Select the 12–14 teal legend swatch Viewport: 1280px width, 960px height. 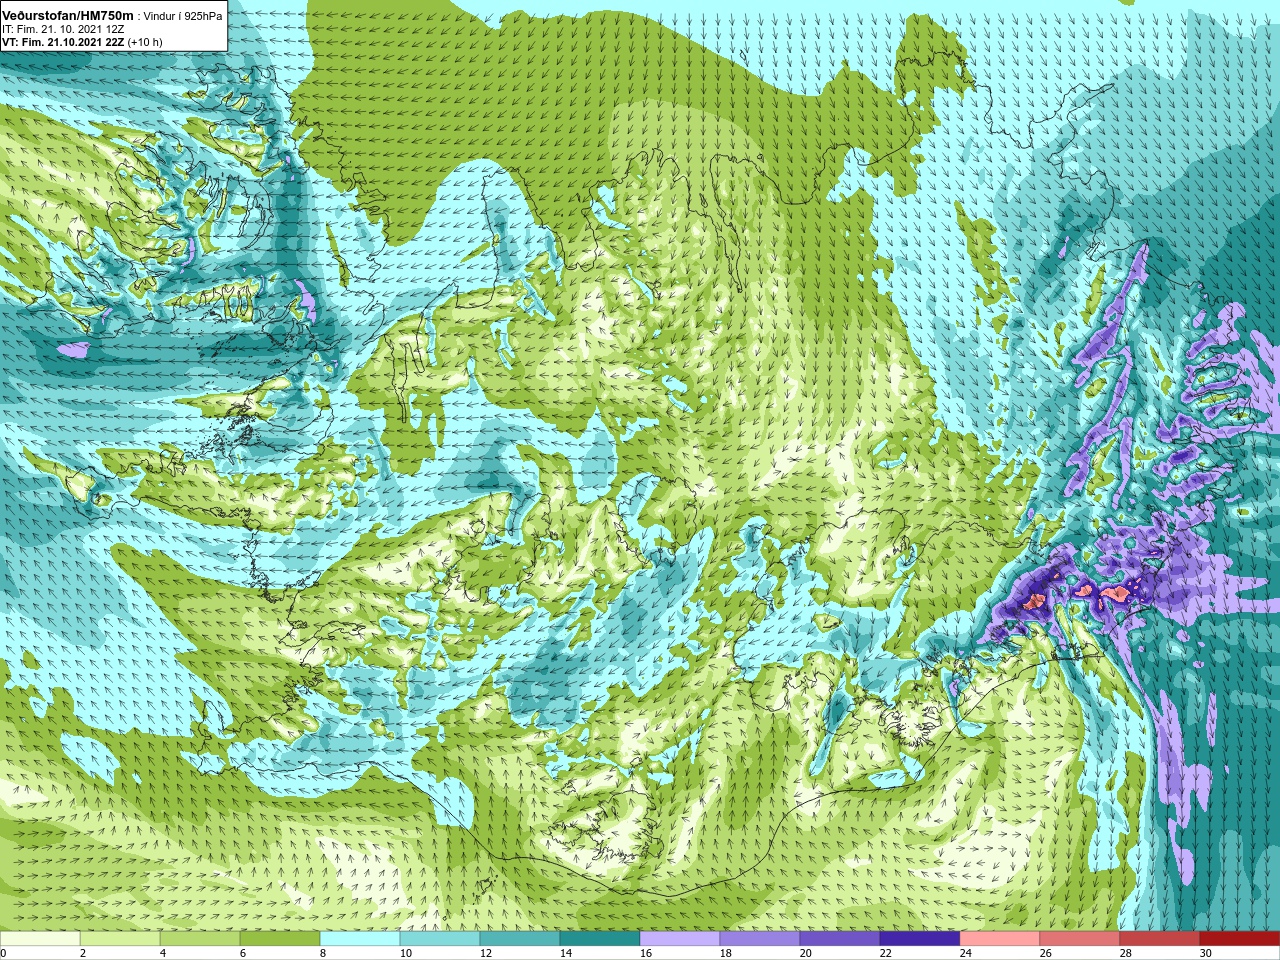[x=520, y=939]
